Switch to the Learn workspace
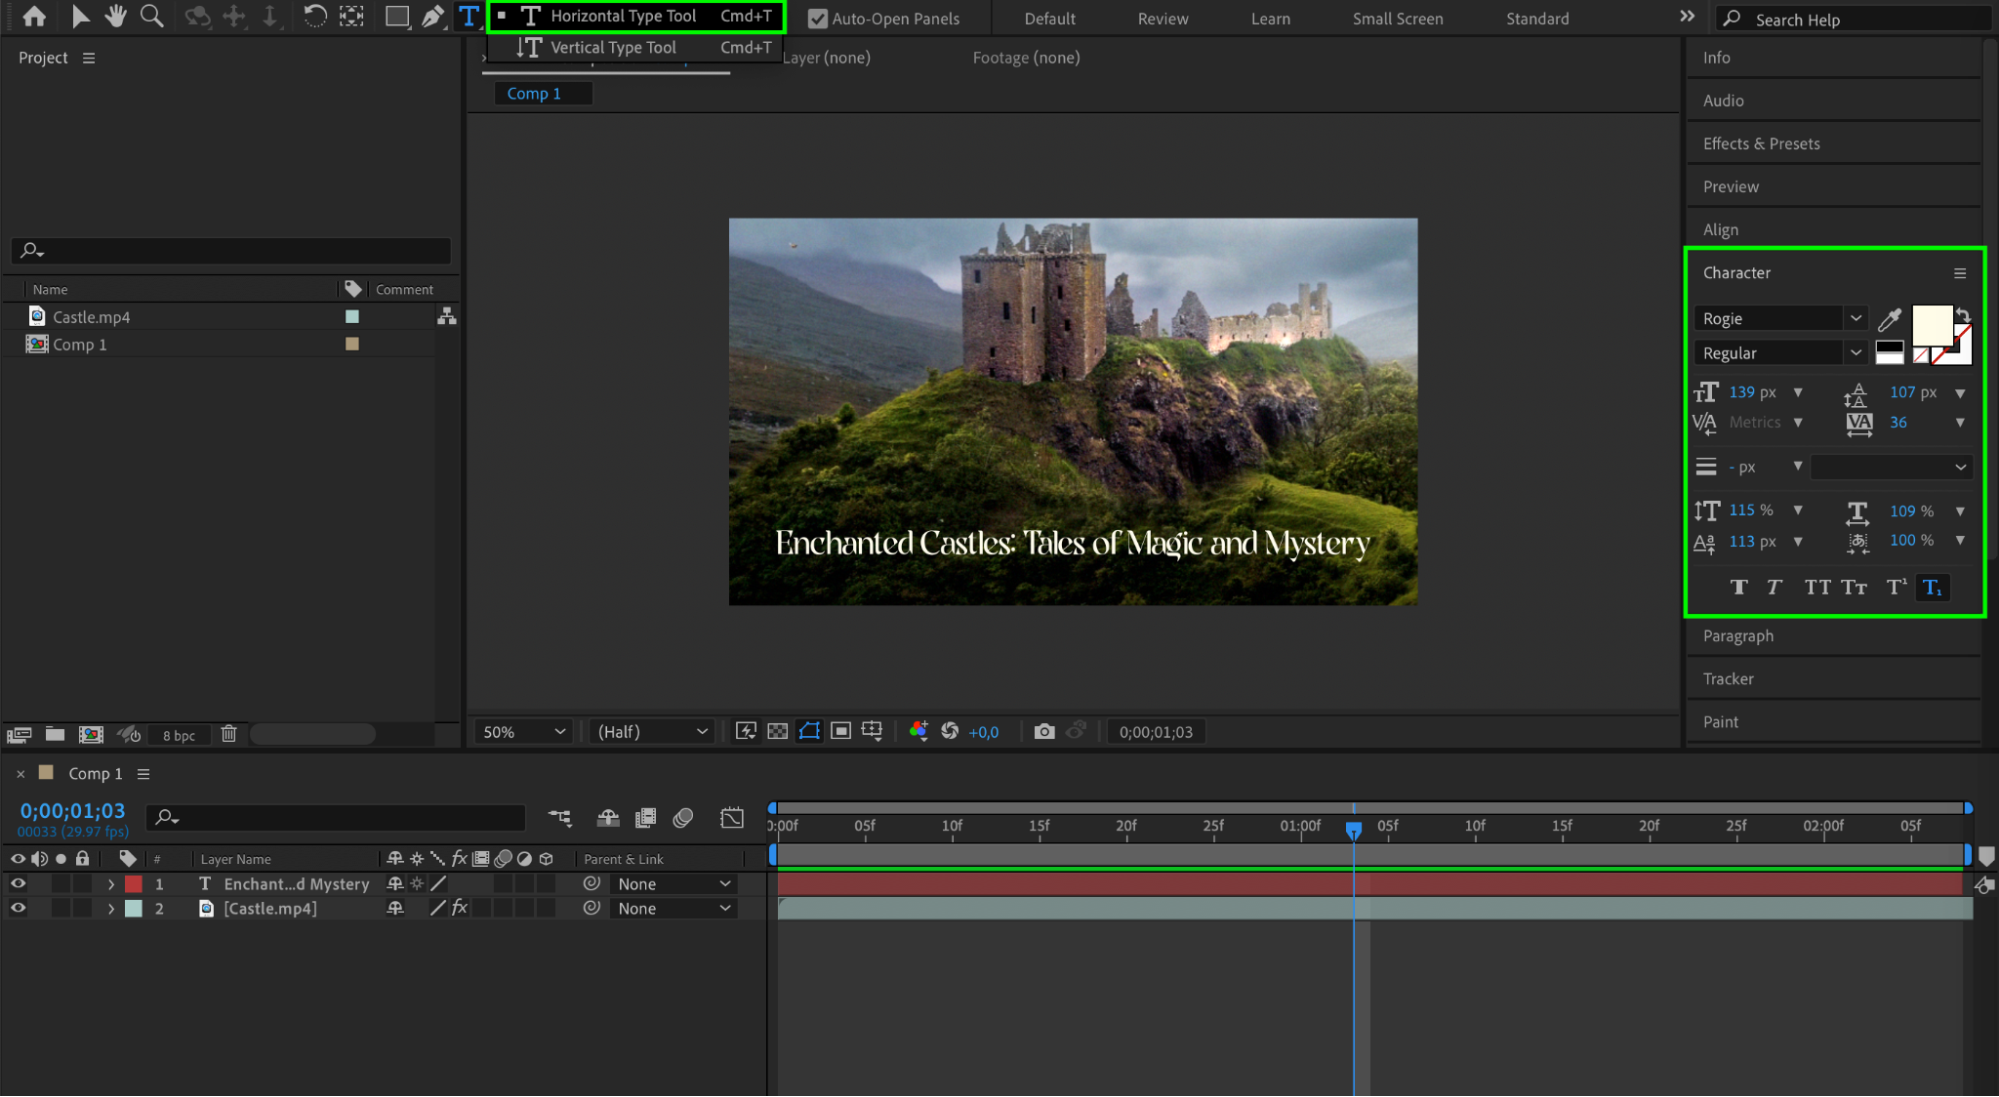 point(1270,19)
